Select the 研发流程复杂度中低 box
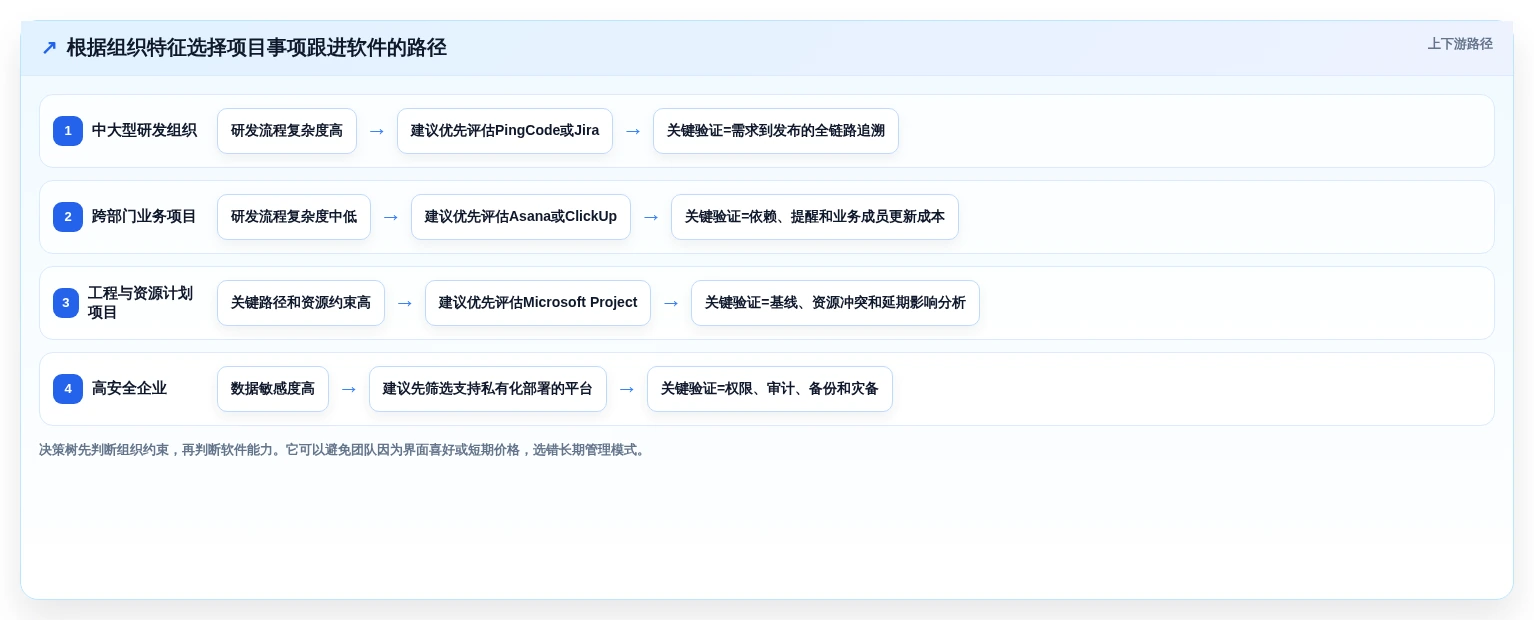 tap(294, 217)
